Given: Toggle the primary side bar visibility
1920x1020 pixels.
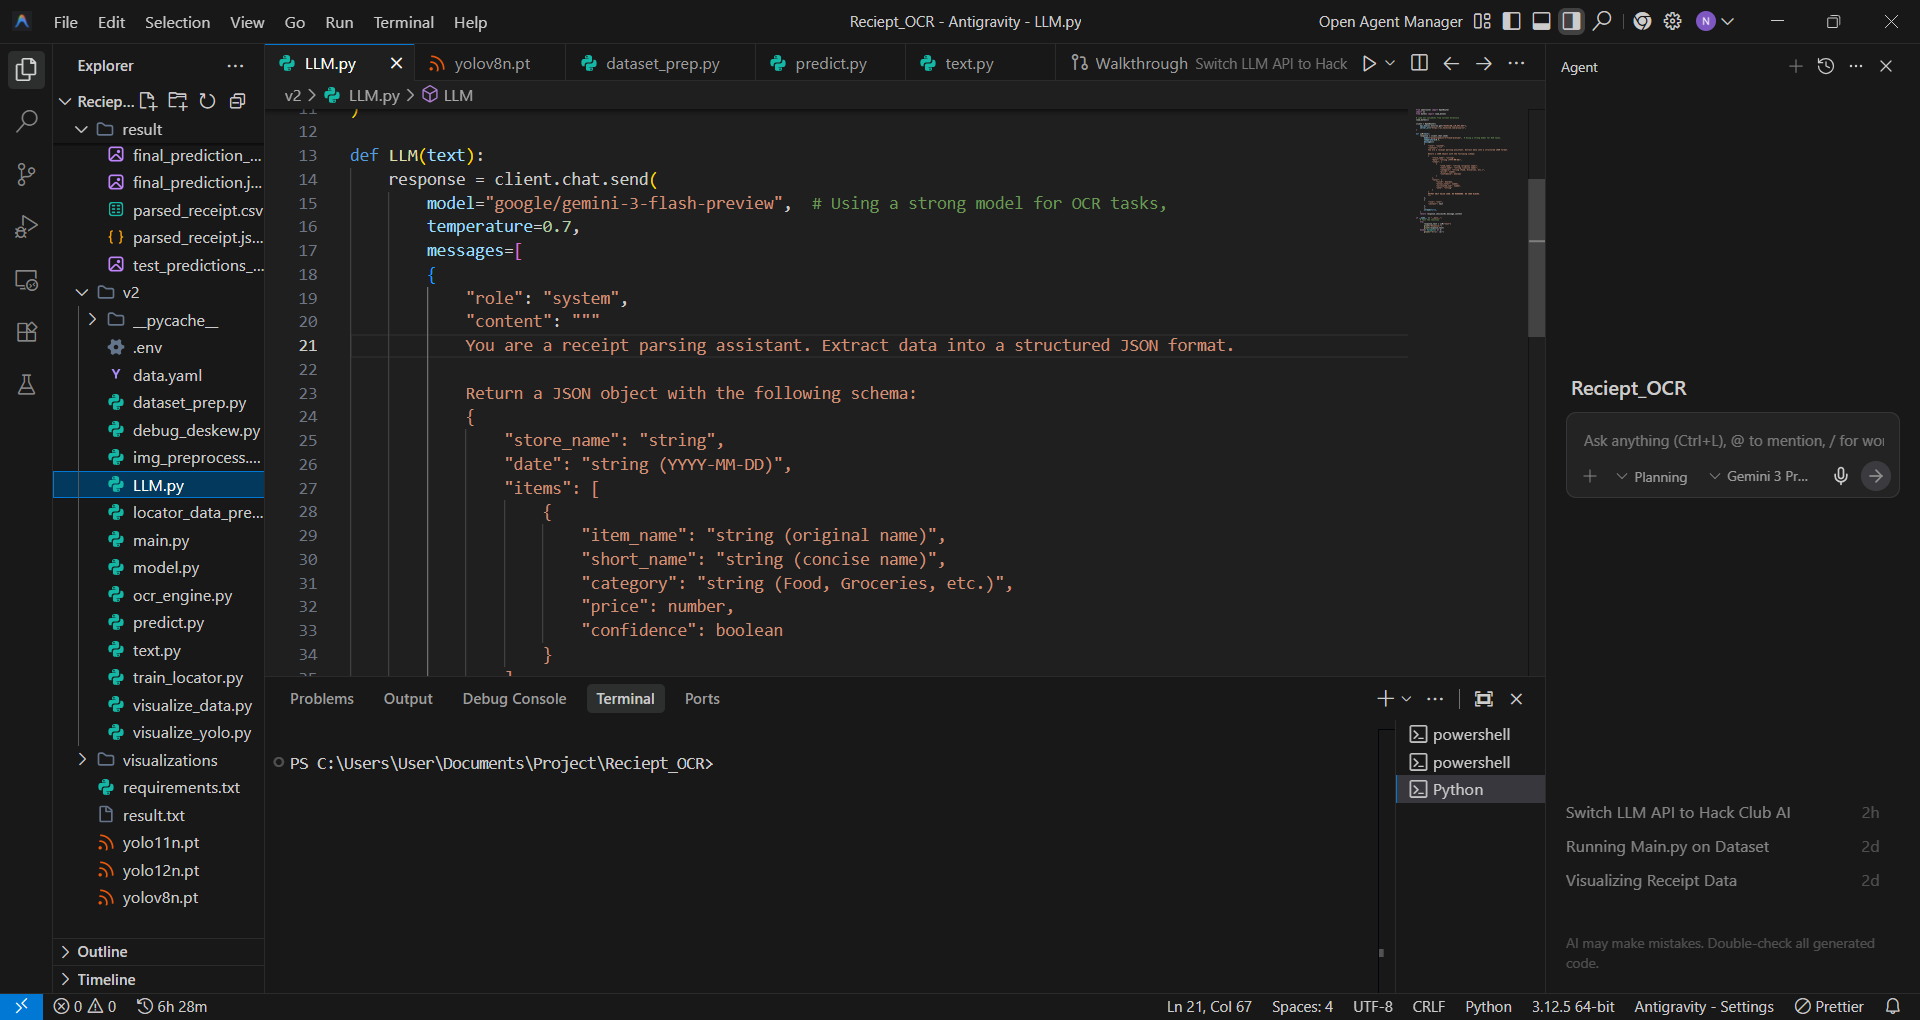Looking at the screenshot, I should click(1512, 21).
